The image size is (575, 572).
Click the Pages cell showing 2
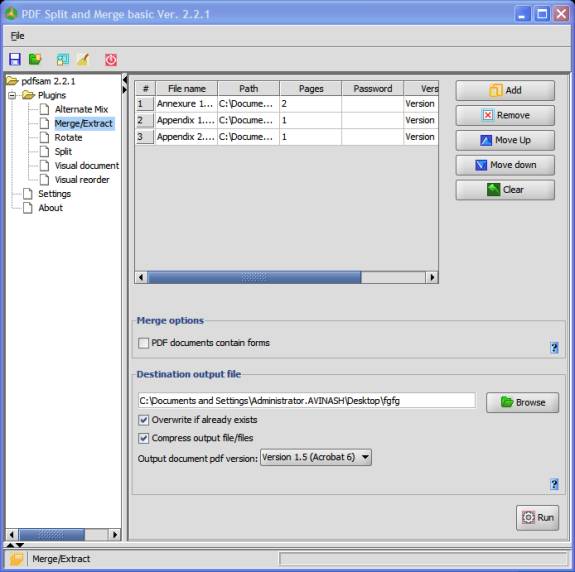pyautogui.click(x=311, y=104)
